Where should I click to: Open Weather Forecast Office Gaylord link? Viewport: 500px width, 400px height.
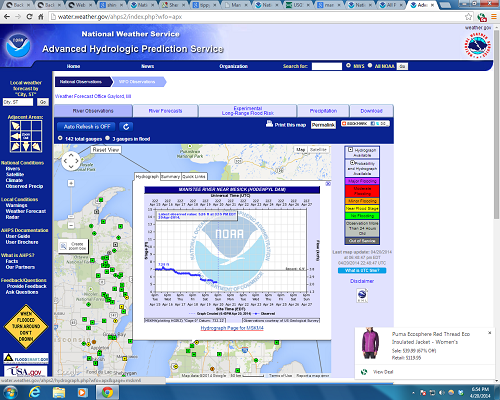coord(93,96)
